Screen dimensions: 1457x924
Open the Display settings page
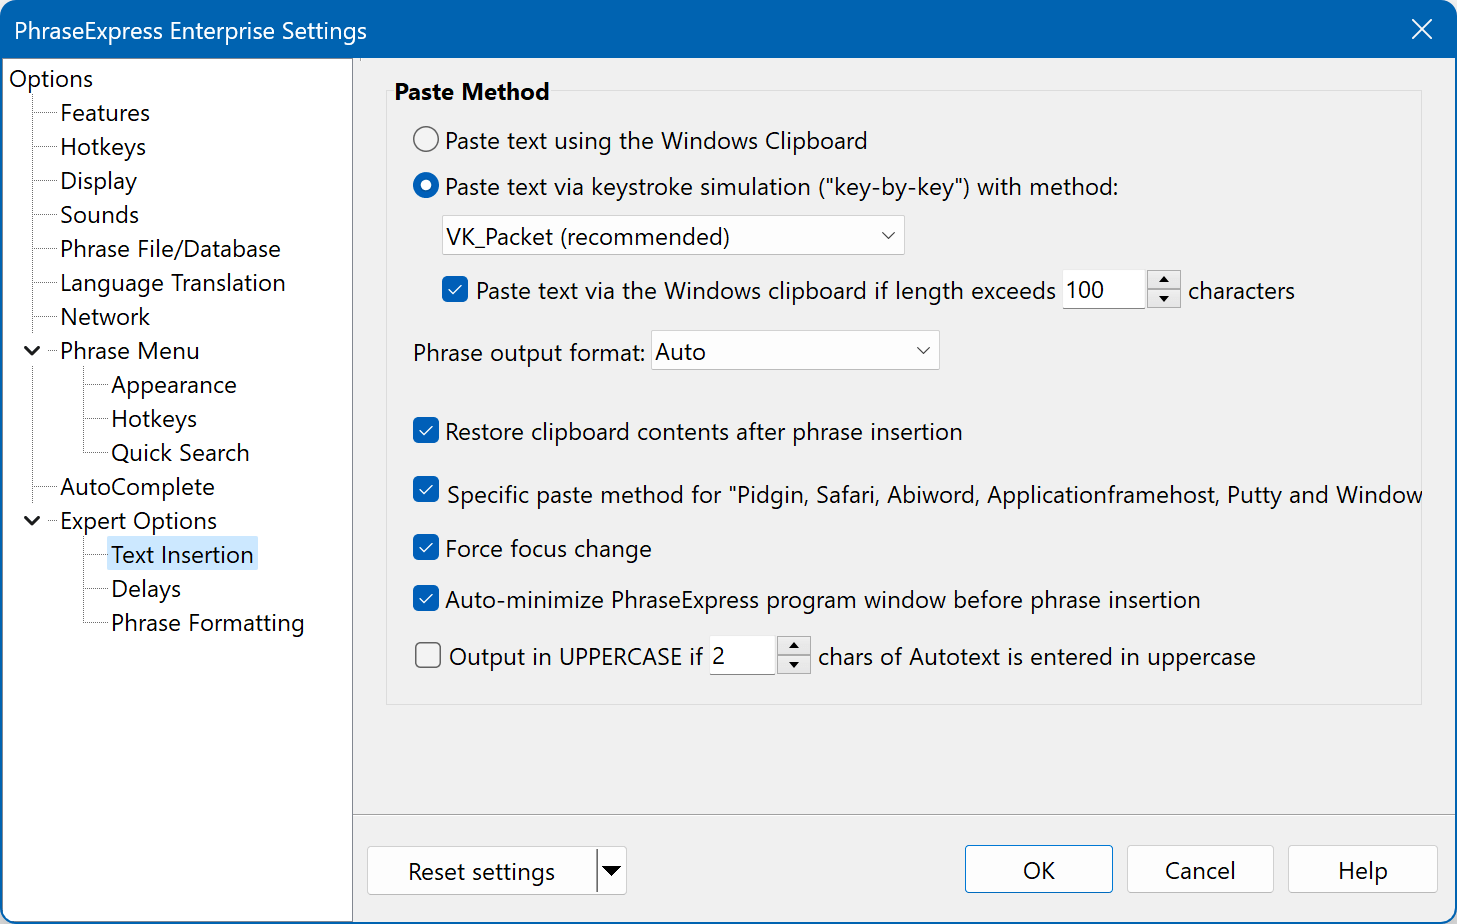coord(98,181)
